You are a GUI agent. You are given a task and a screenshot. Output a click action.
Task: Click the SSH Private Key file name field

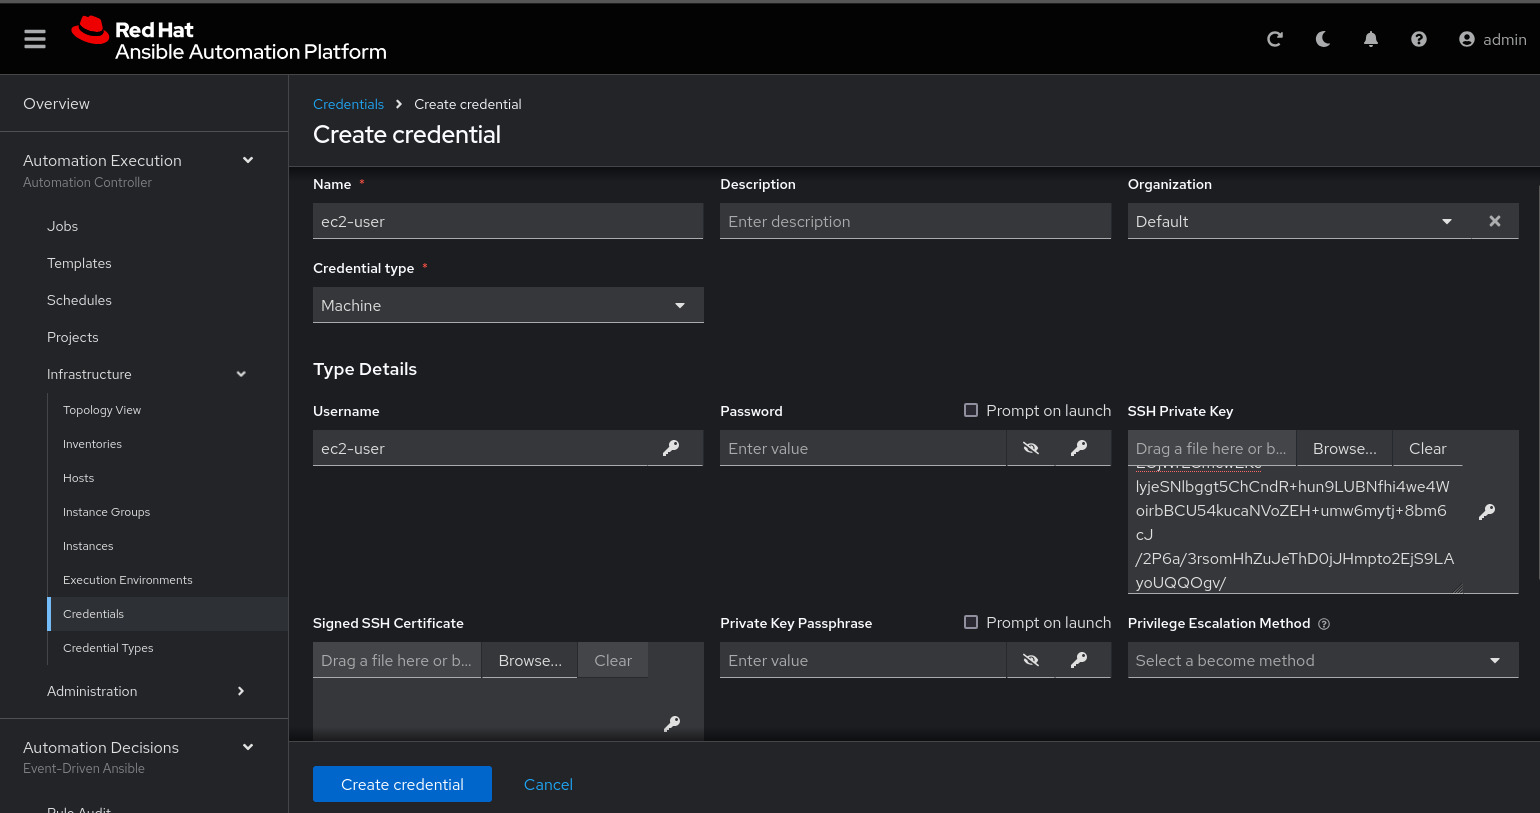[1212, 448]
